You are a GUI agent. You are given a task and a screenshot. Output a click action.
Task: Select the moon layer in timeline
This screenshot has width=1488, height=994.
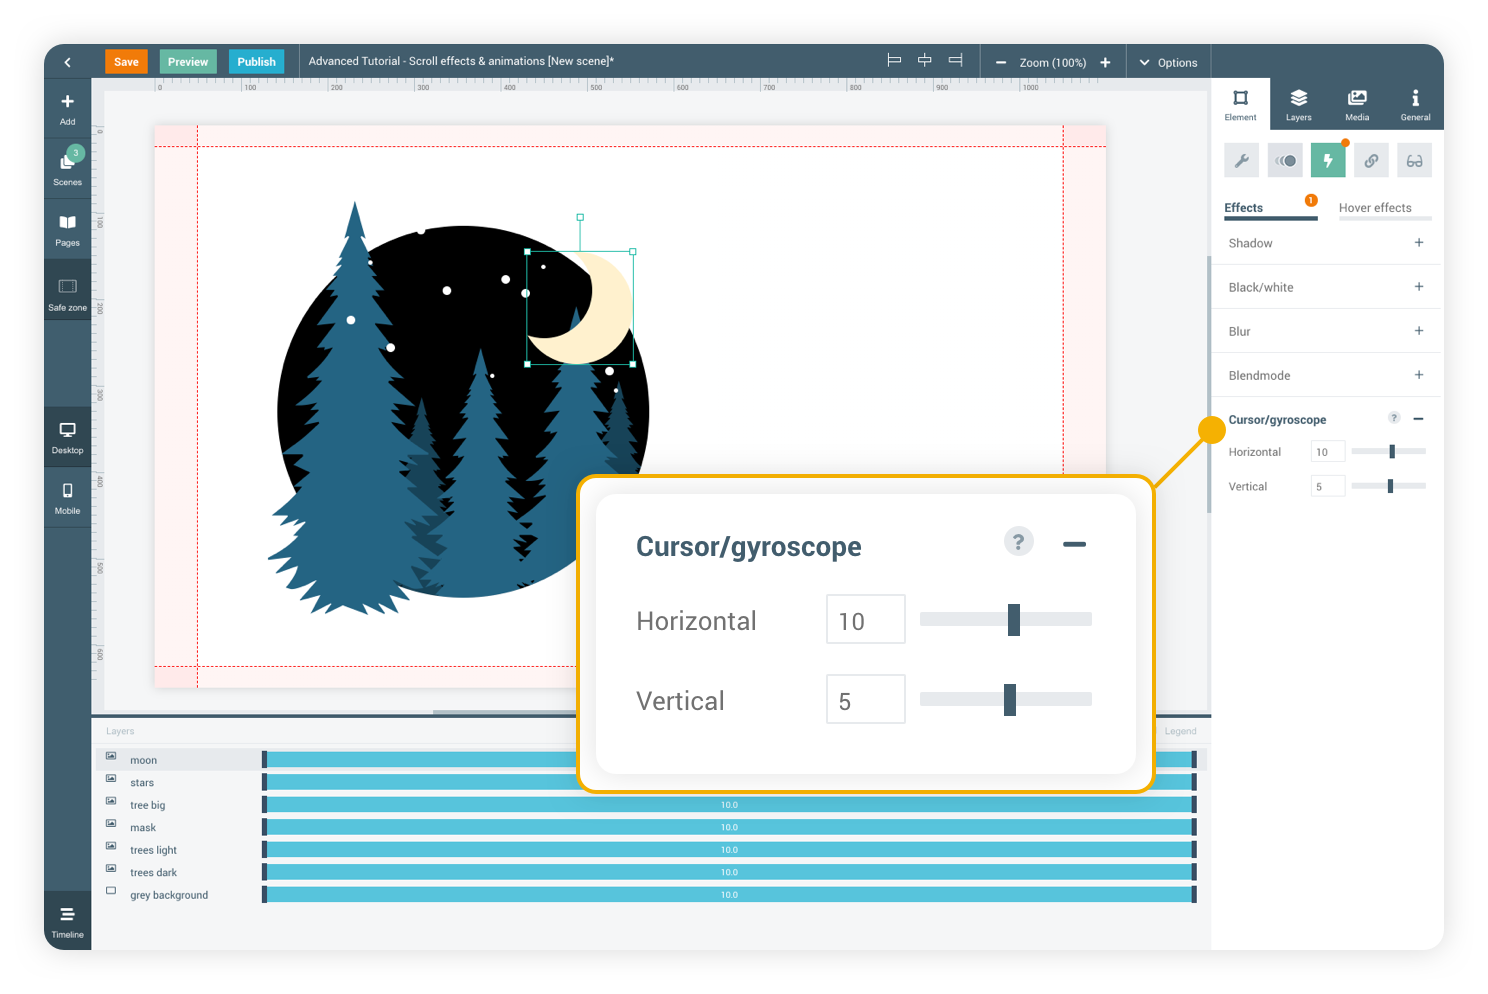pyautogui.click(x=144, y=760)
